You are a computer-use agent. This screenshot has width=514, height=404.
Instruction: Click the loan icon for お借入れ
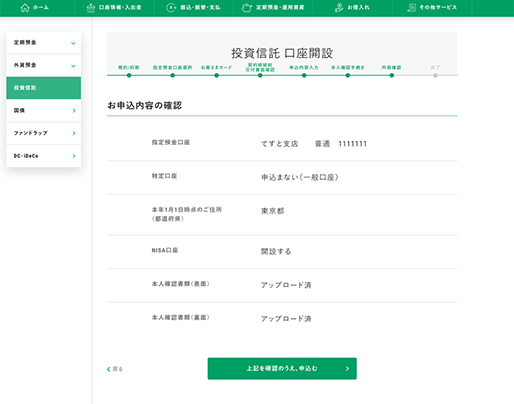click(339, 8)
